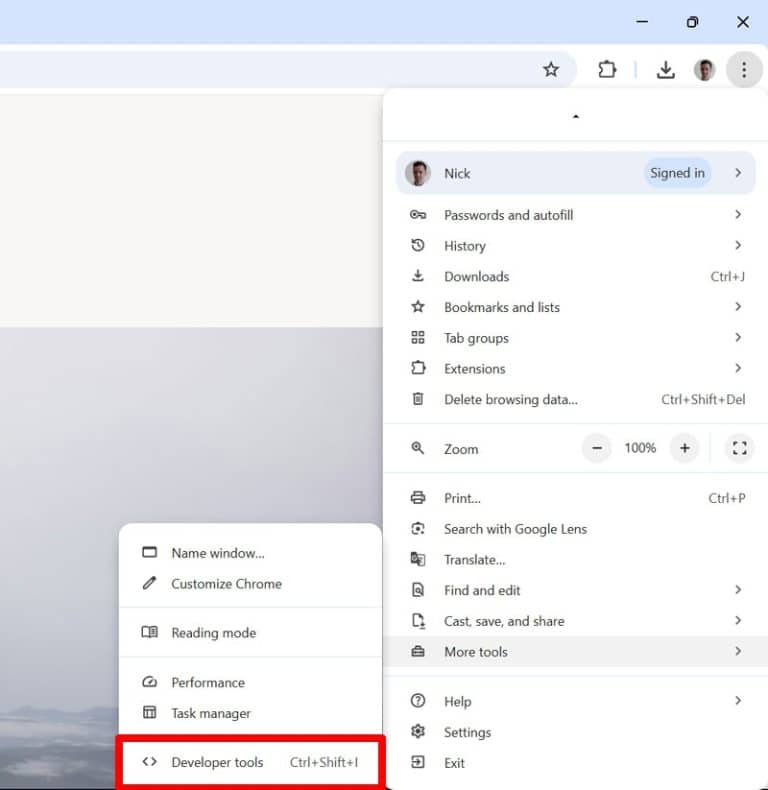The image size is (768, 790).
Task: Expand the Passwords and autofill submenu arrow
Action: point(738,215)
